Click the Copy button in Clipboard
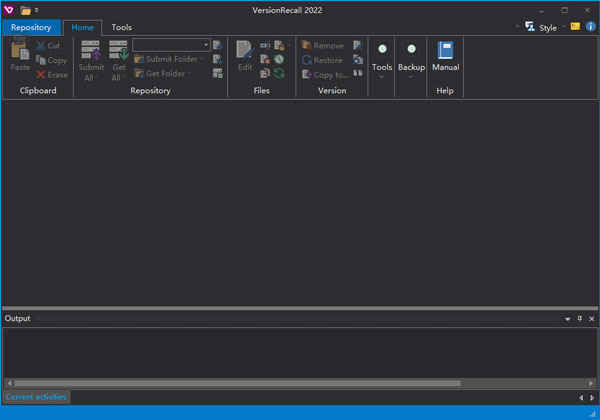The height and width of the screenshot is (420, 600). 51,60
